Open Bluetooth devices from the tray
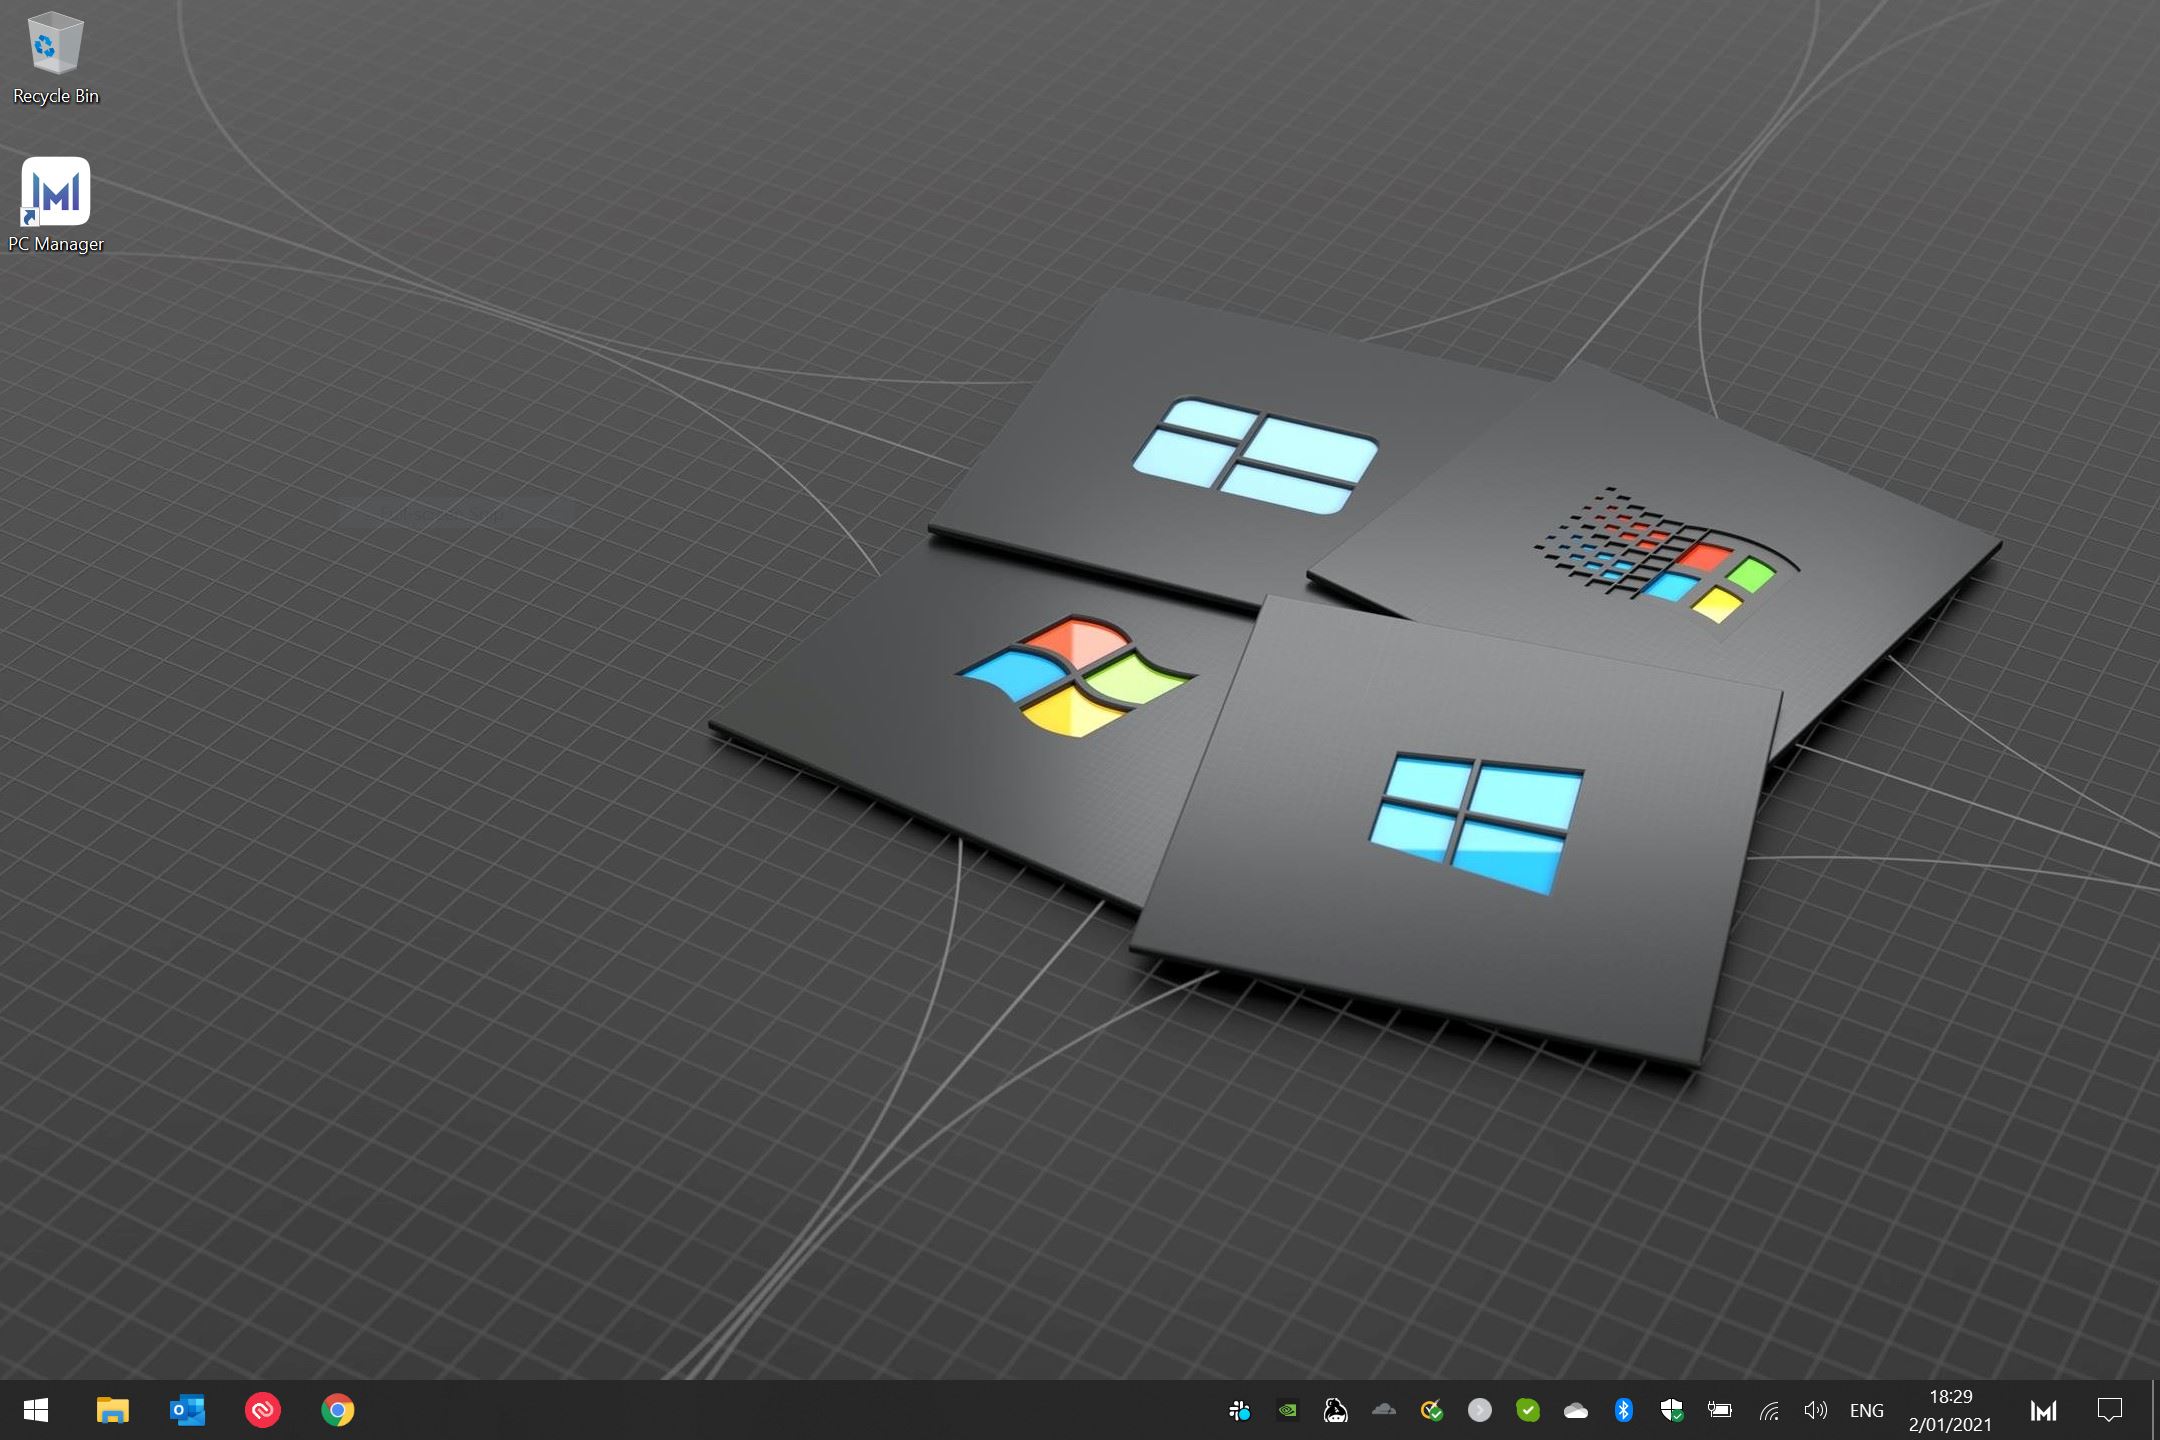Image resolution: width=2160 pixels, height=1440 pixels. coord(1624,1410)
